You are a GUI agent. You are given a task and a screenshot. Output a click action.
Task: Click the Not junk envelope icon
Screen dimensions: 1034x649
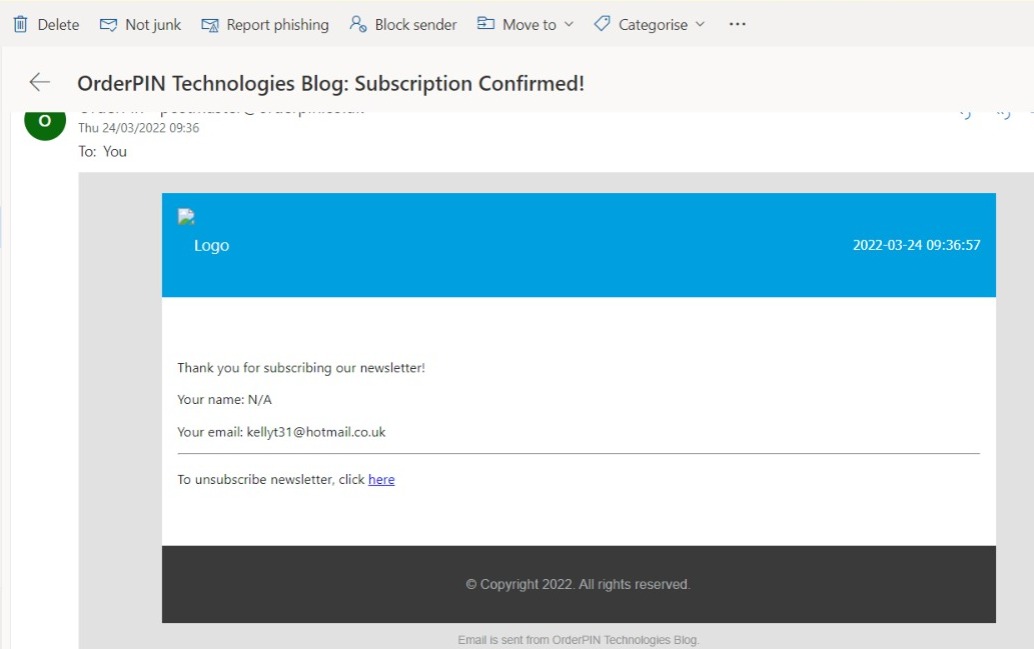108,24
